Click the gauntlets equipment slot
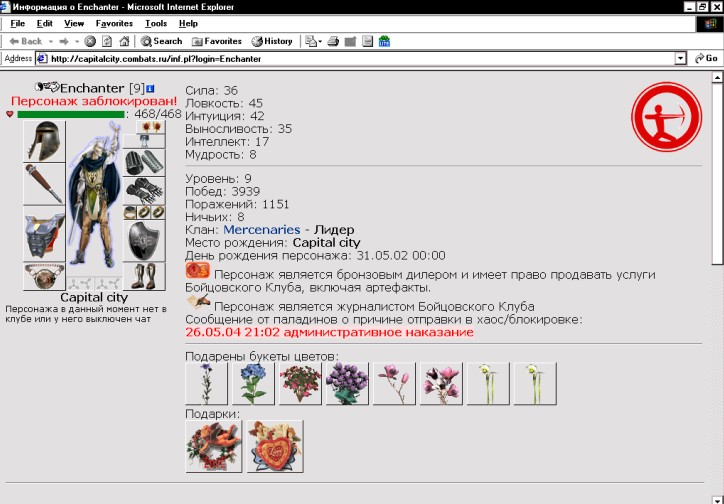Screen dimensions: 724x504 144,190
